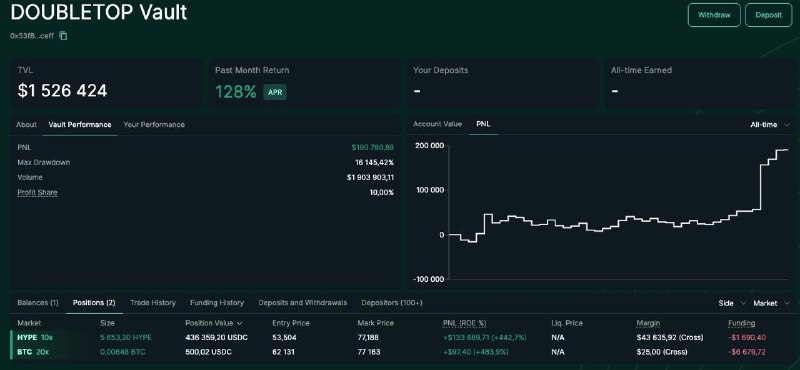Open the Balances (1) tab

38,303
